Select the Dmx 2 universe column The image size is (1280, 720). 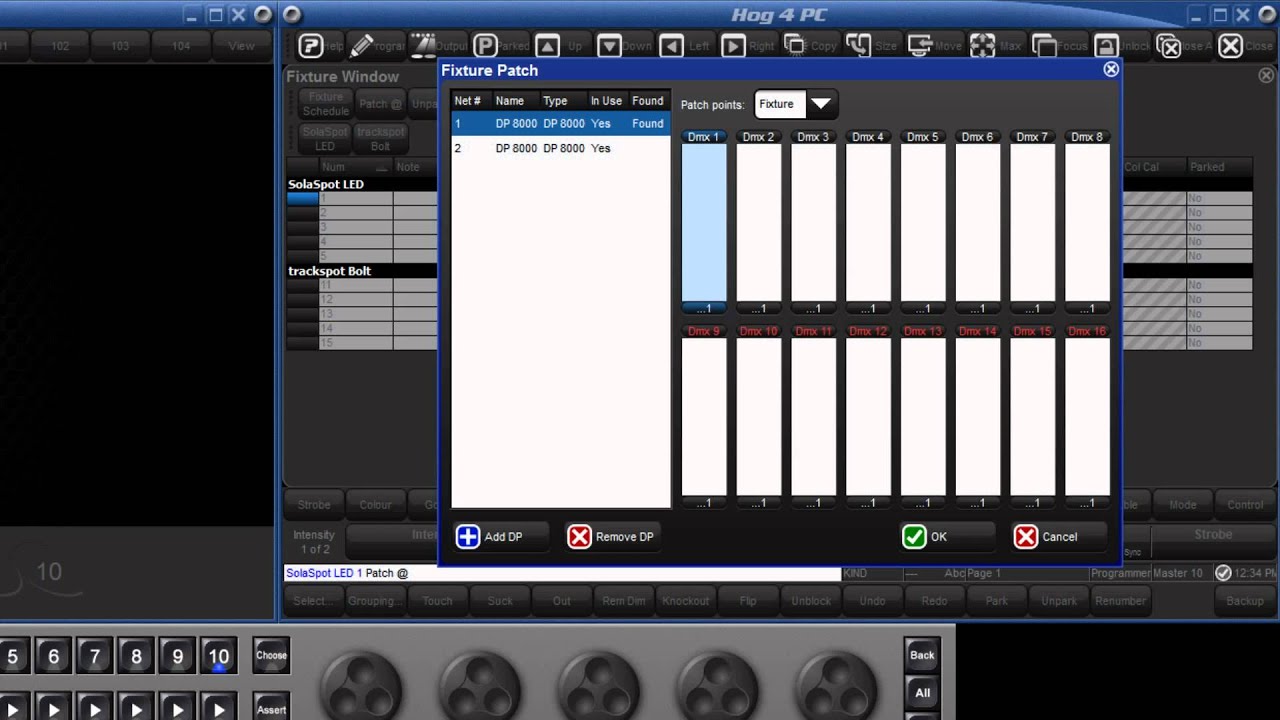tap(759, 221)
